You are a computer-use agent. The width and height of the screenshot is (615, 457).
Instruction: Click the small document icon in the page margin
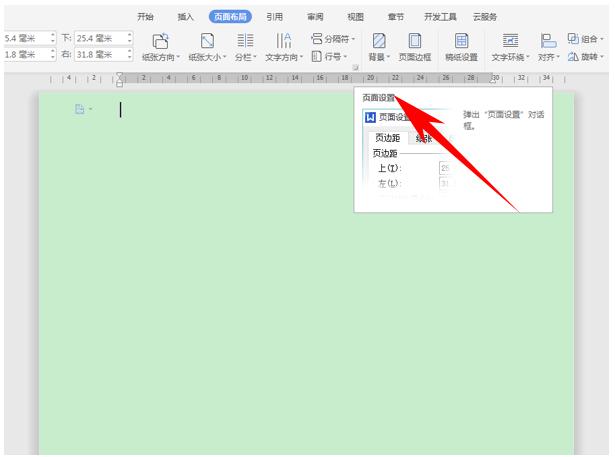tap(80, 109)
